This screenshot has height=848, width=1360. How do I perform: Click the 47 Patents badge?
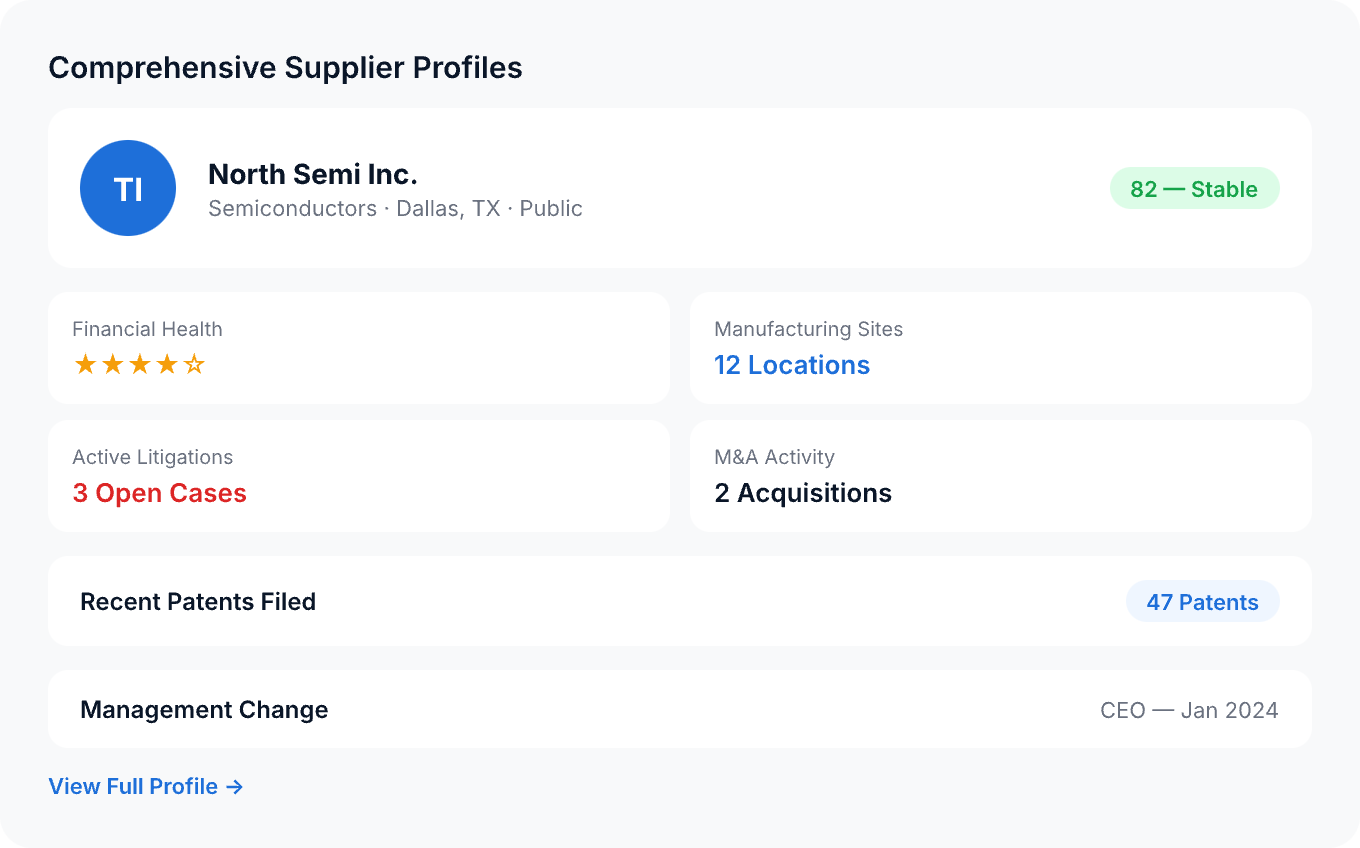tap(1202, 602)
